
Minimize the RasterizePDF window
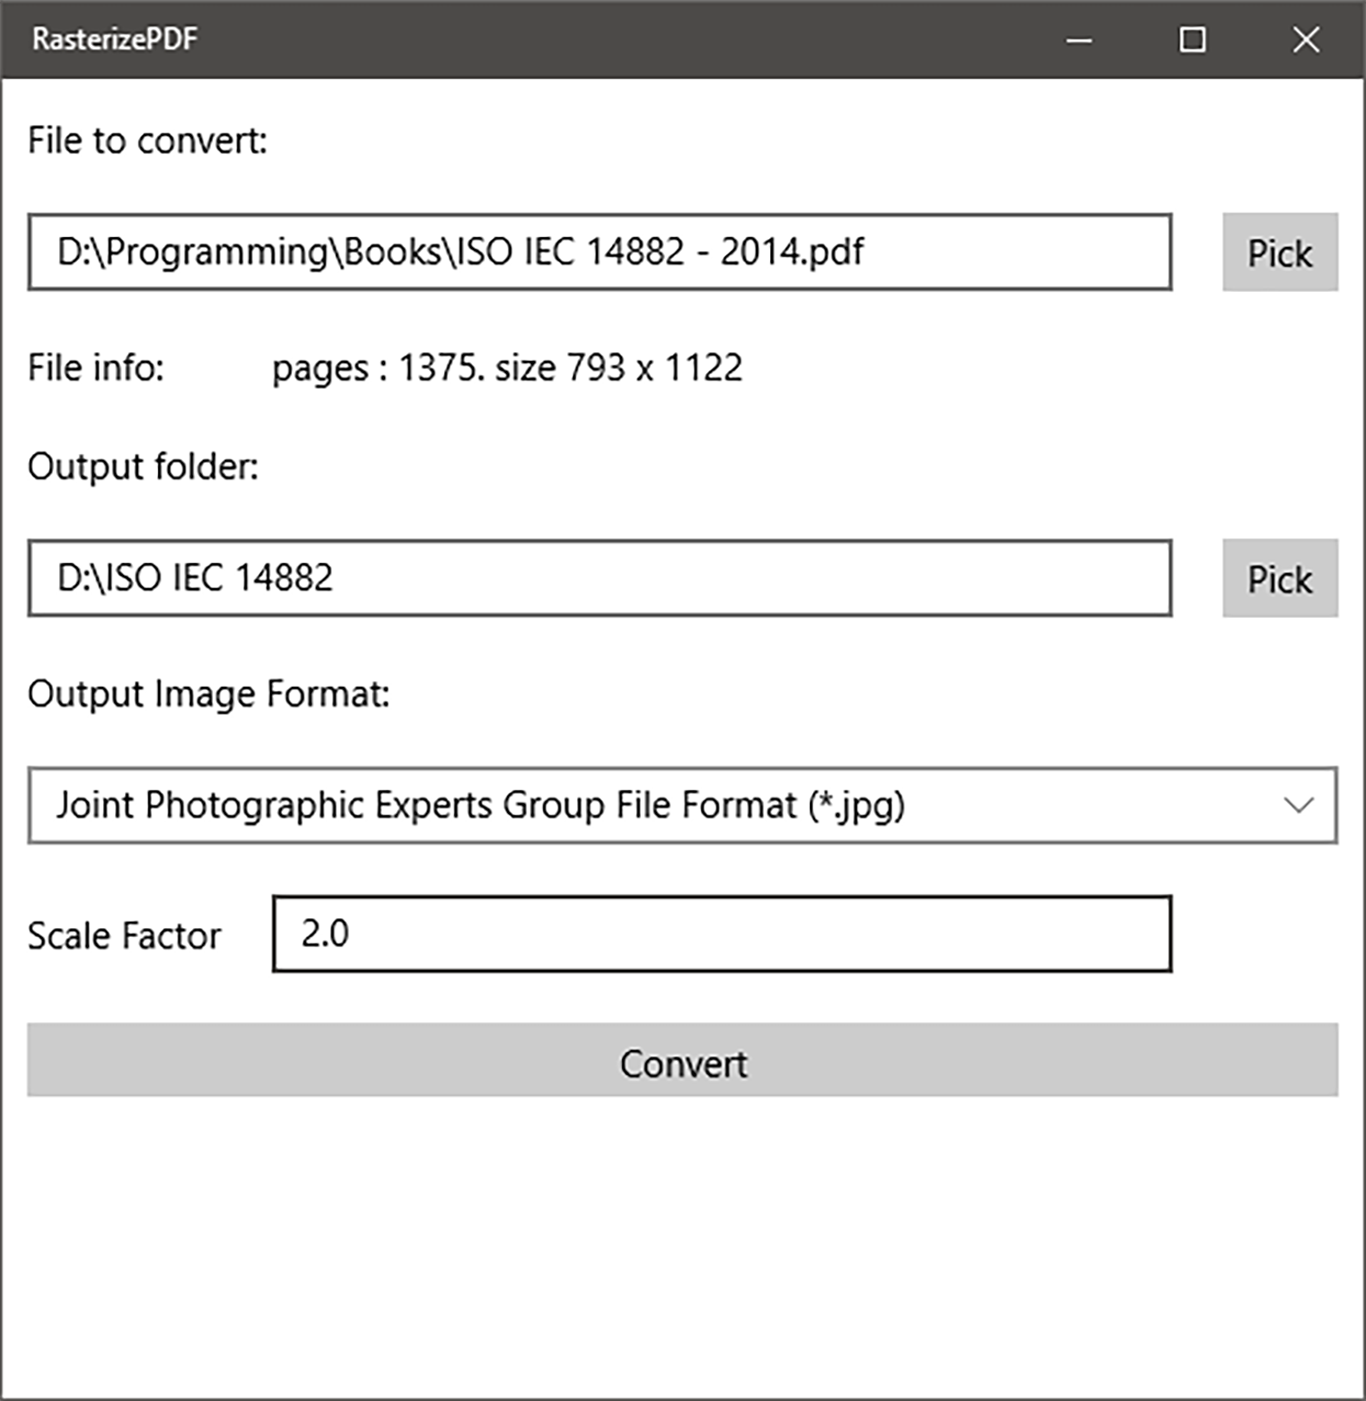point(1079,40)
